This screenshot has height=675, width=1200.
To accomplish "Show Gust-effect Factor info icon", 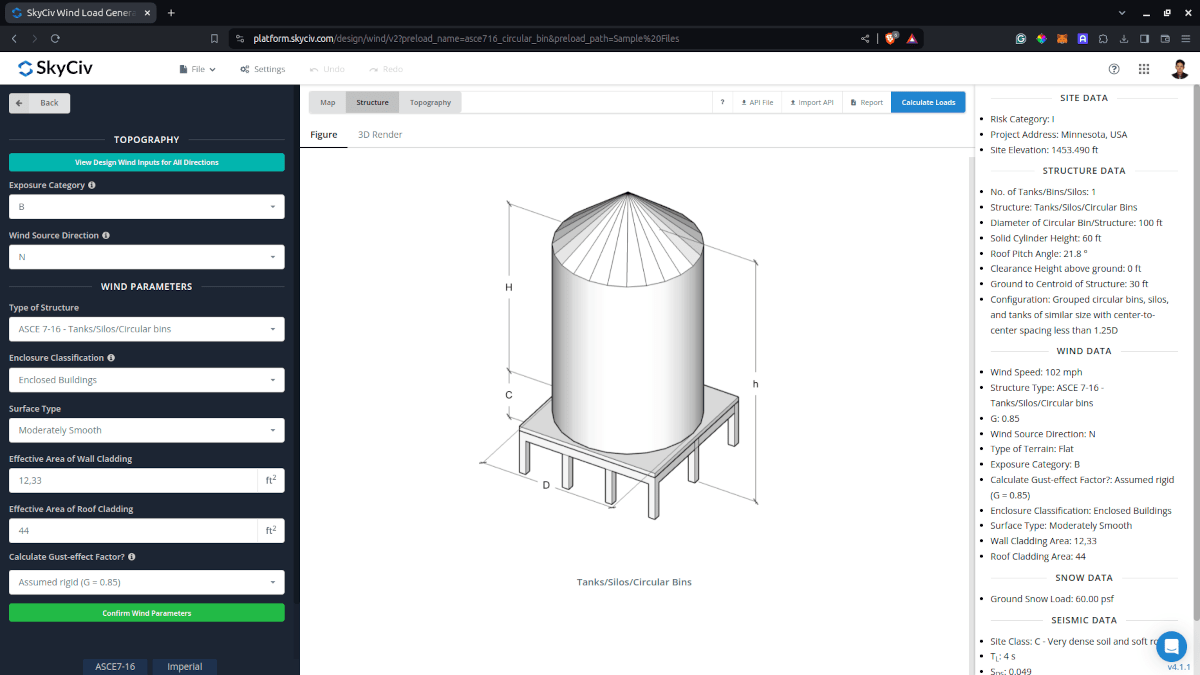I will (x=132, y=557).
